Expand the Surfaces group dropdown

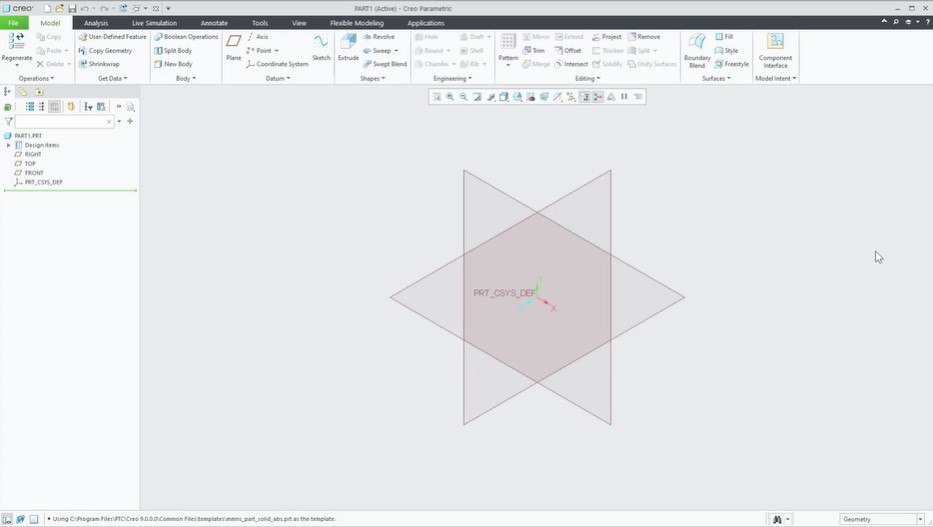tap(716, 79)
